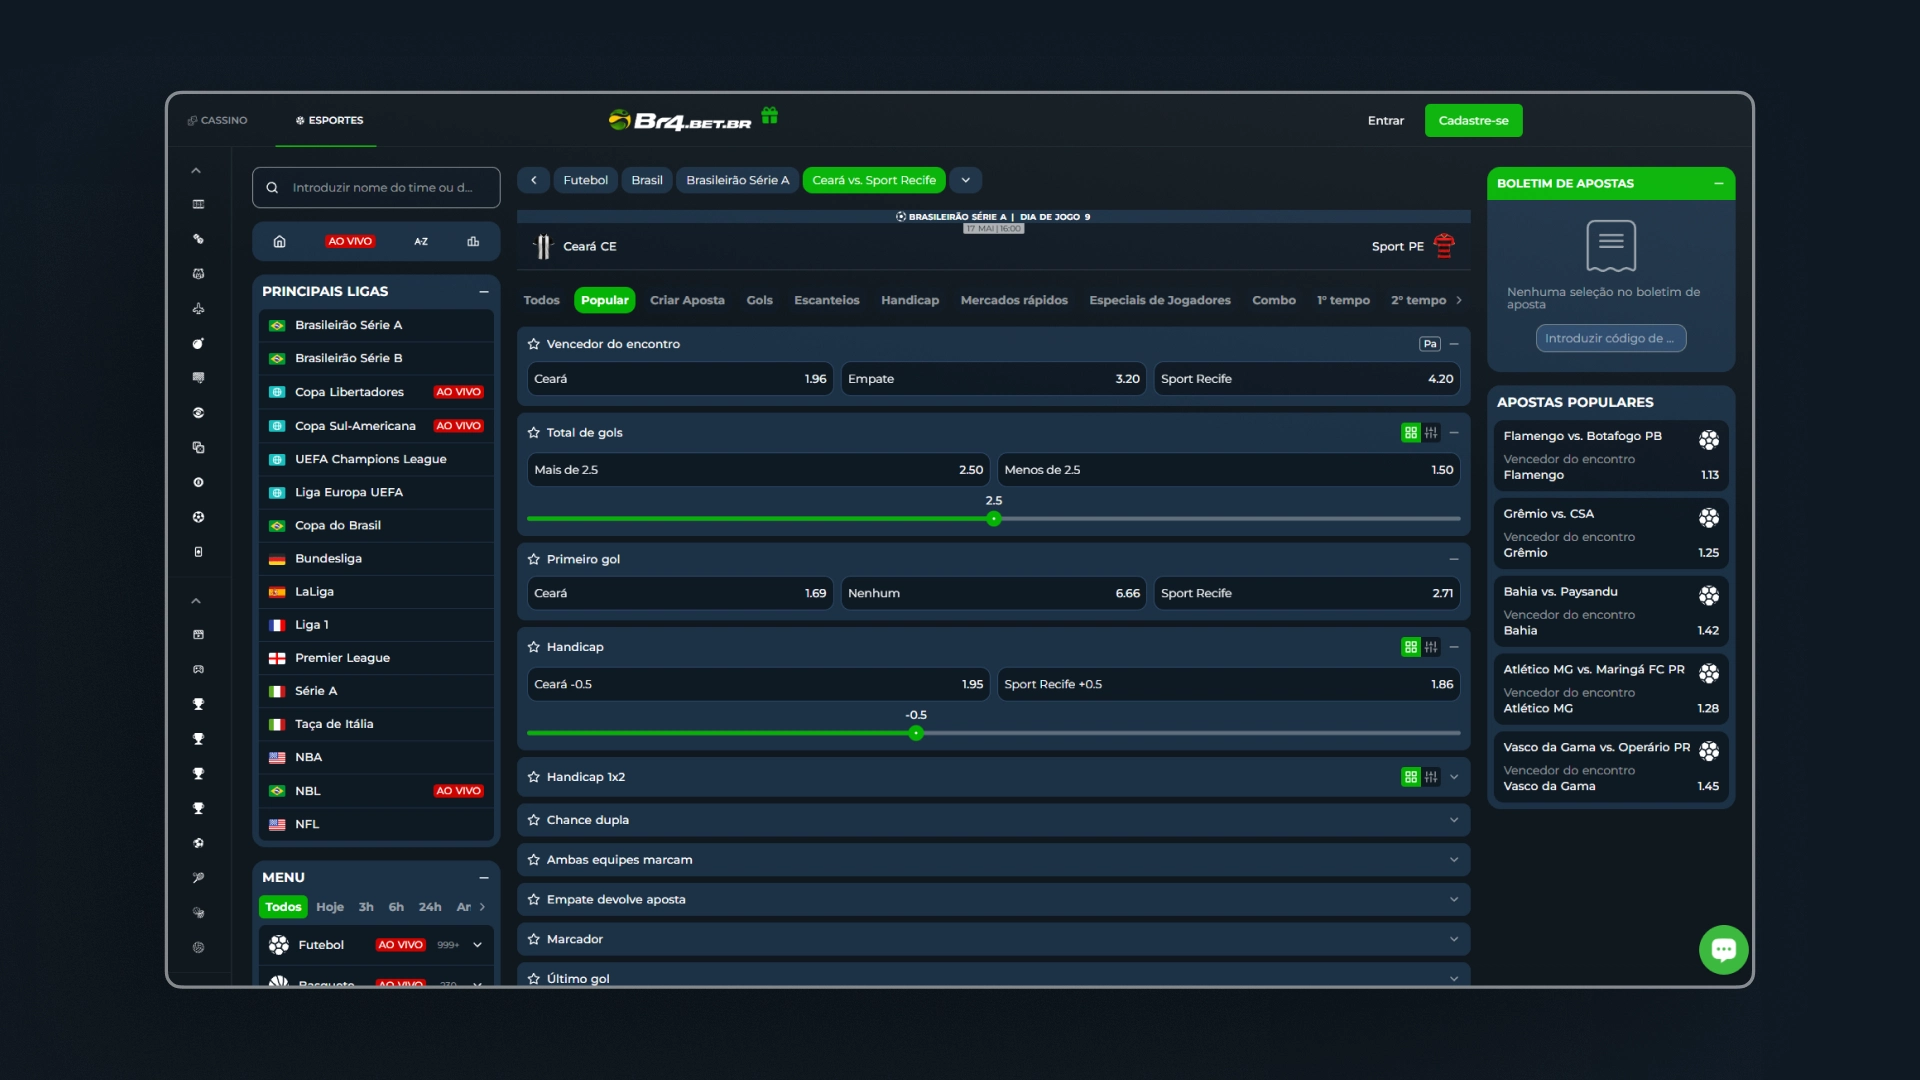Open the match dropdown after Ceará vs. Sport Recife
This screenshot has width=1920, height=1080.
(966, 180)
